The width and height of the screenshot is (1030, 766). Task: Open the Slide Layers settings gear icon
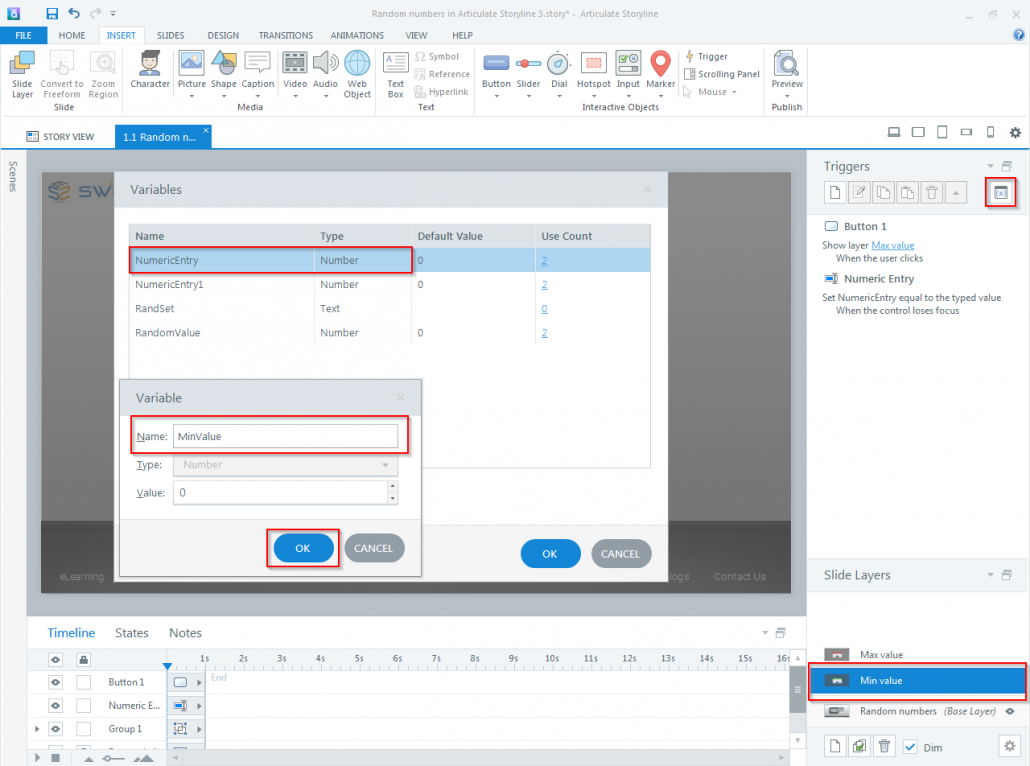[1008, 746]
